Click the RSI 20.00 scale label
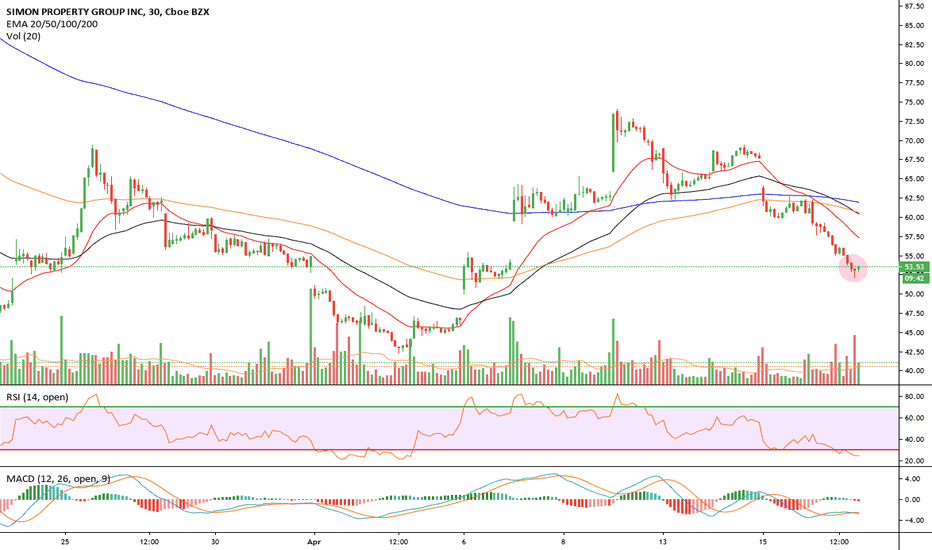 [x=914, y=461]
